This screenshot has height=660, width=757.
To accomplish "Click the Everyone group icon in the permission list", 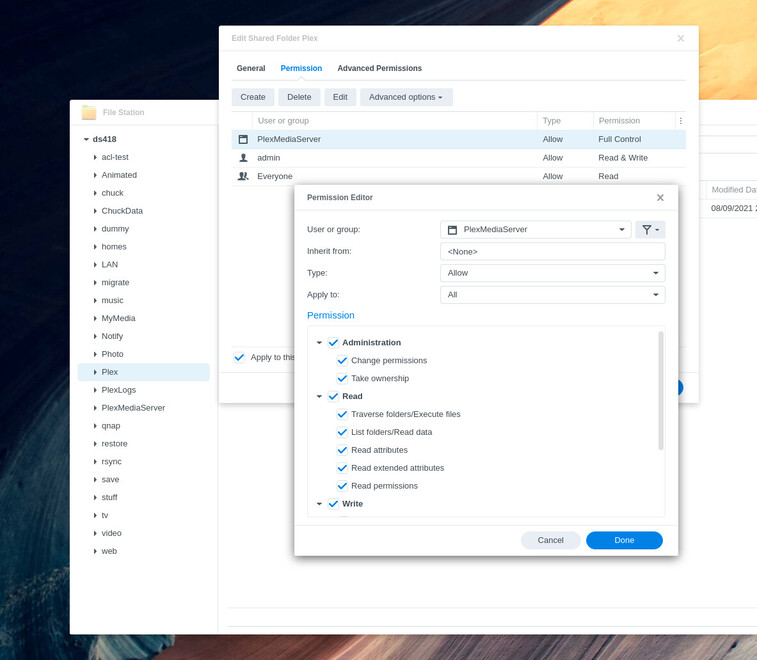I will click(243, 176).
